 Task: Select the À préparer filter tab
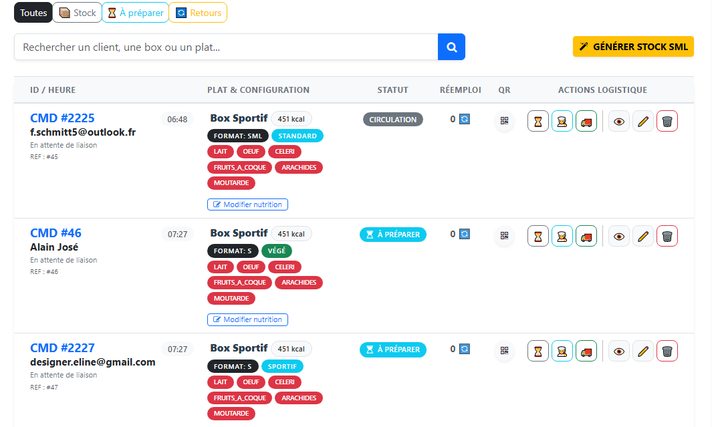coord(135,13)
